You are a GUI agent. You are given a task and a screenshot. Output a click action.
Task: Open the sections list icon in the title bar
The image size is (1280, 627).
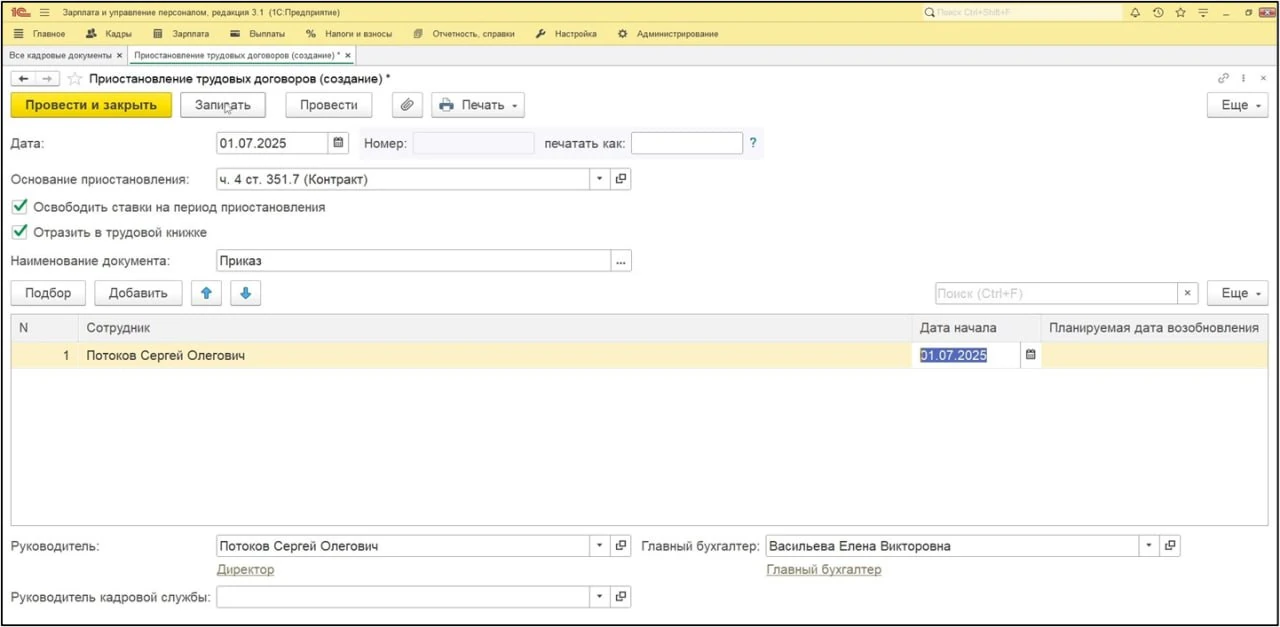coord(44,13)
